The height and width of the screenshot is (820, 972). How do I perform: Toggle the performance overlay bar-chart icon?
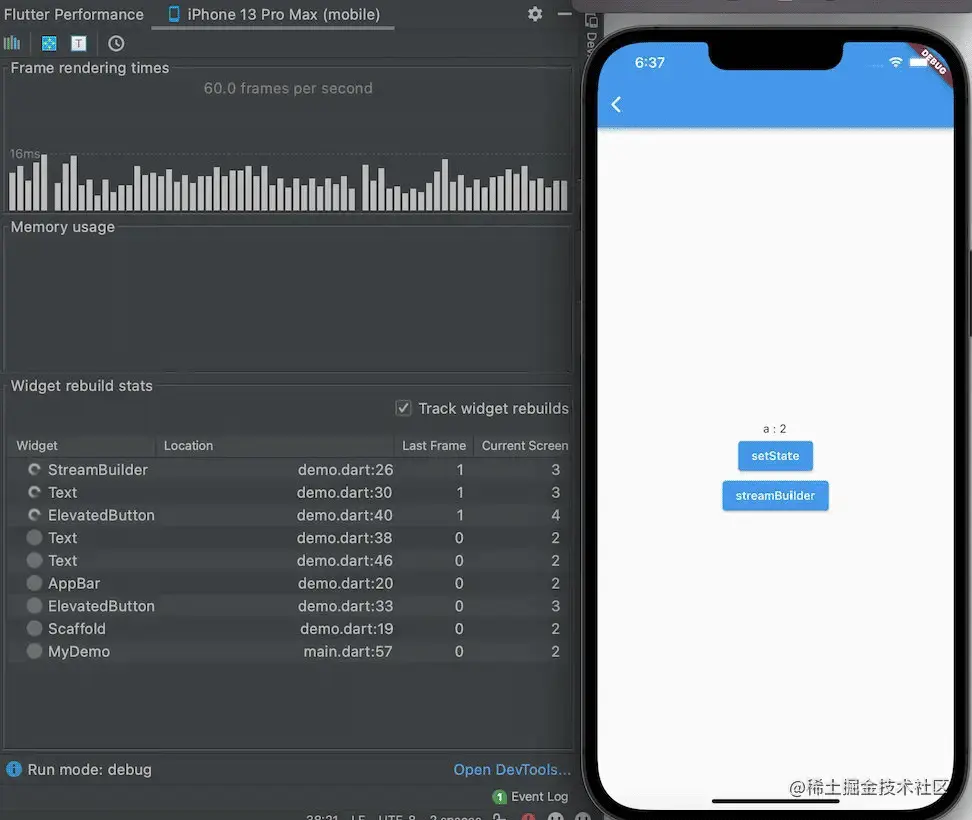click(x=12, y=43)
